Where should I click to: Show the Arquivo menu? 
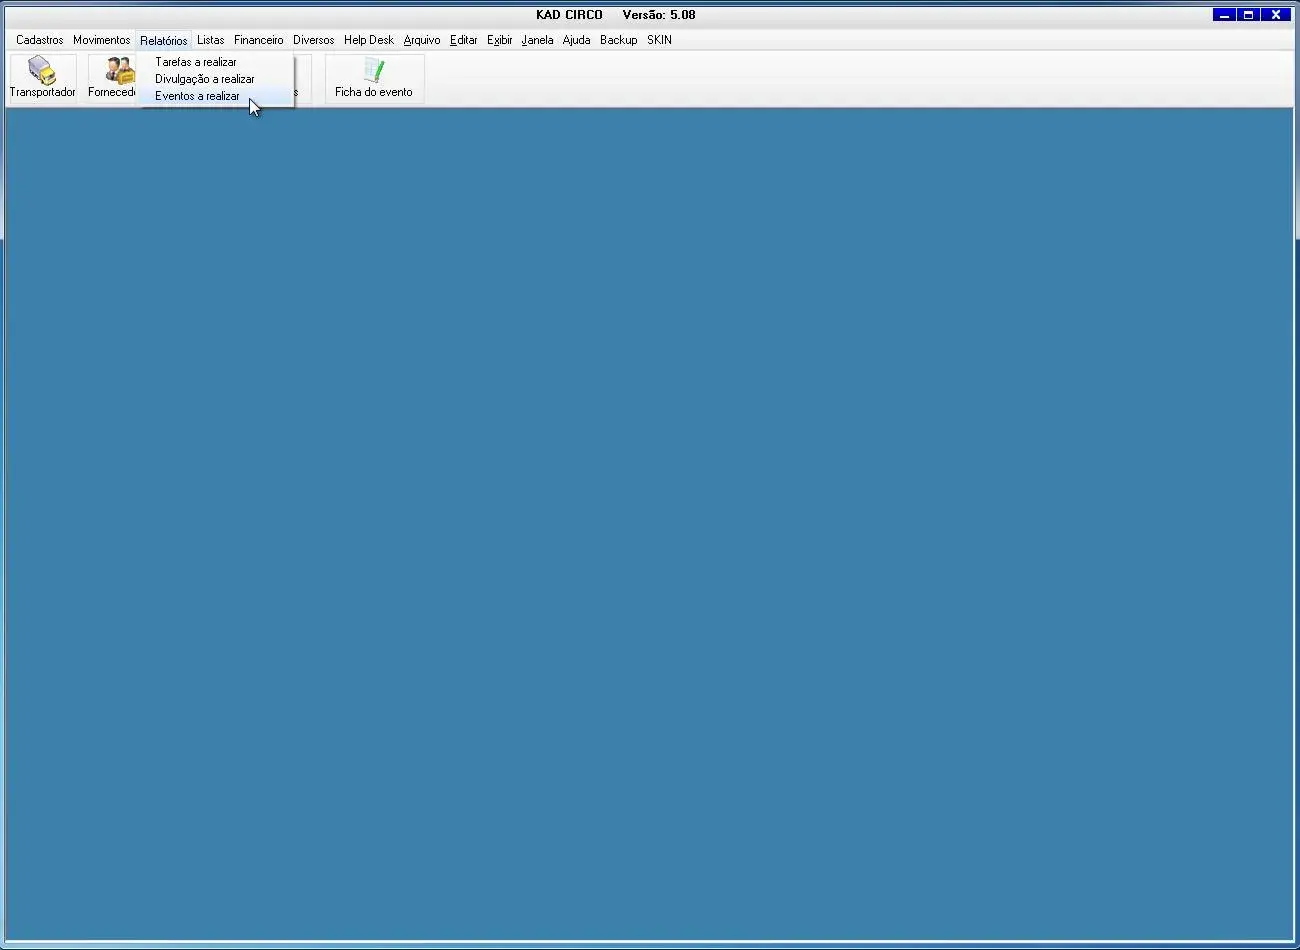pos(421,40)
